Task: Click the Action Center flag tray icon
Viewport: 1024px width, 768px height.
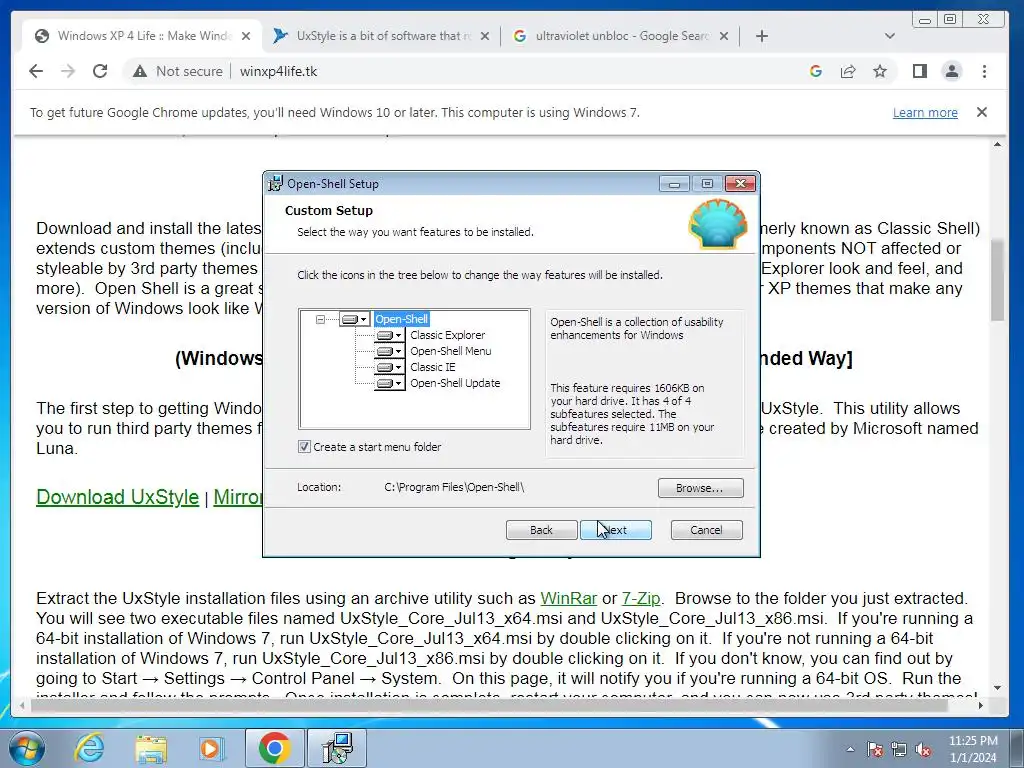Action: tap(875, 750)
